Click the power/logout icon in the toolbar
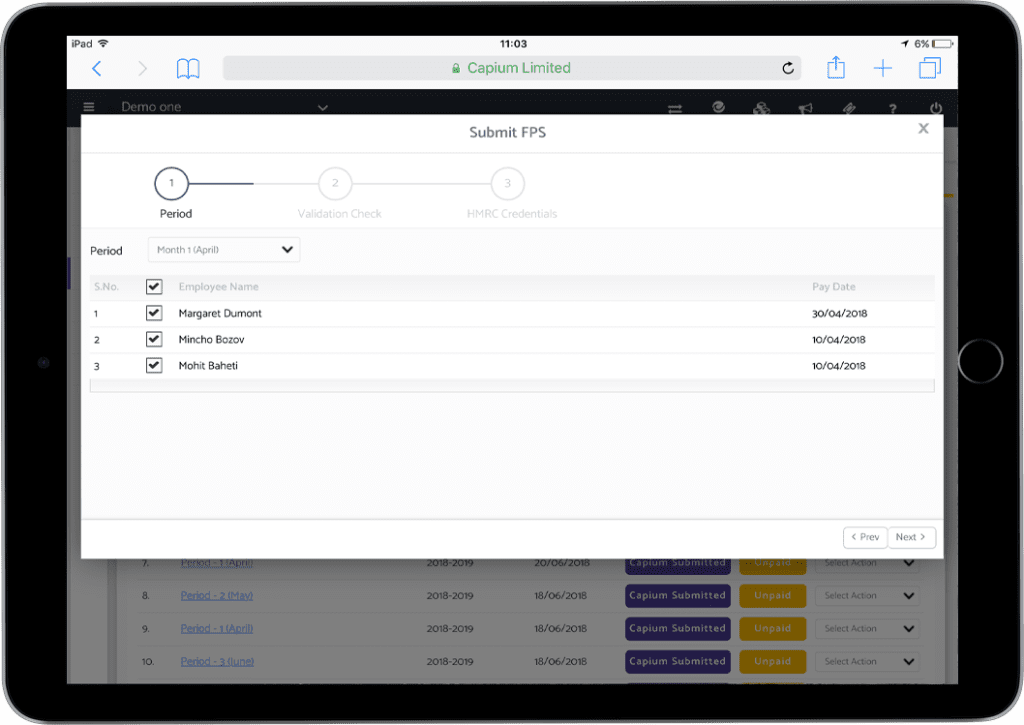Image resolution: width=1024 pixels, height=725 pixels. (x=934, y=108)
